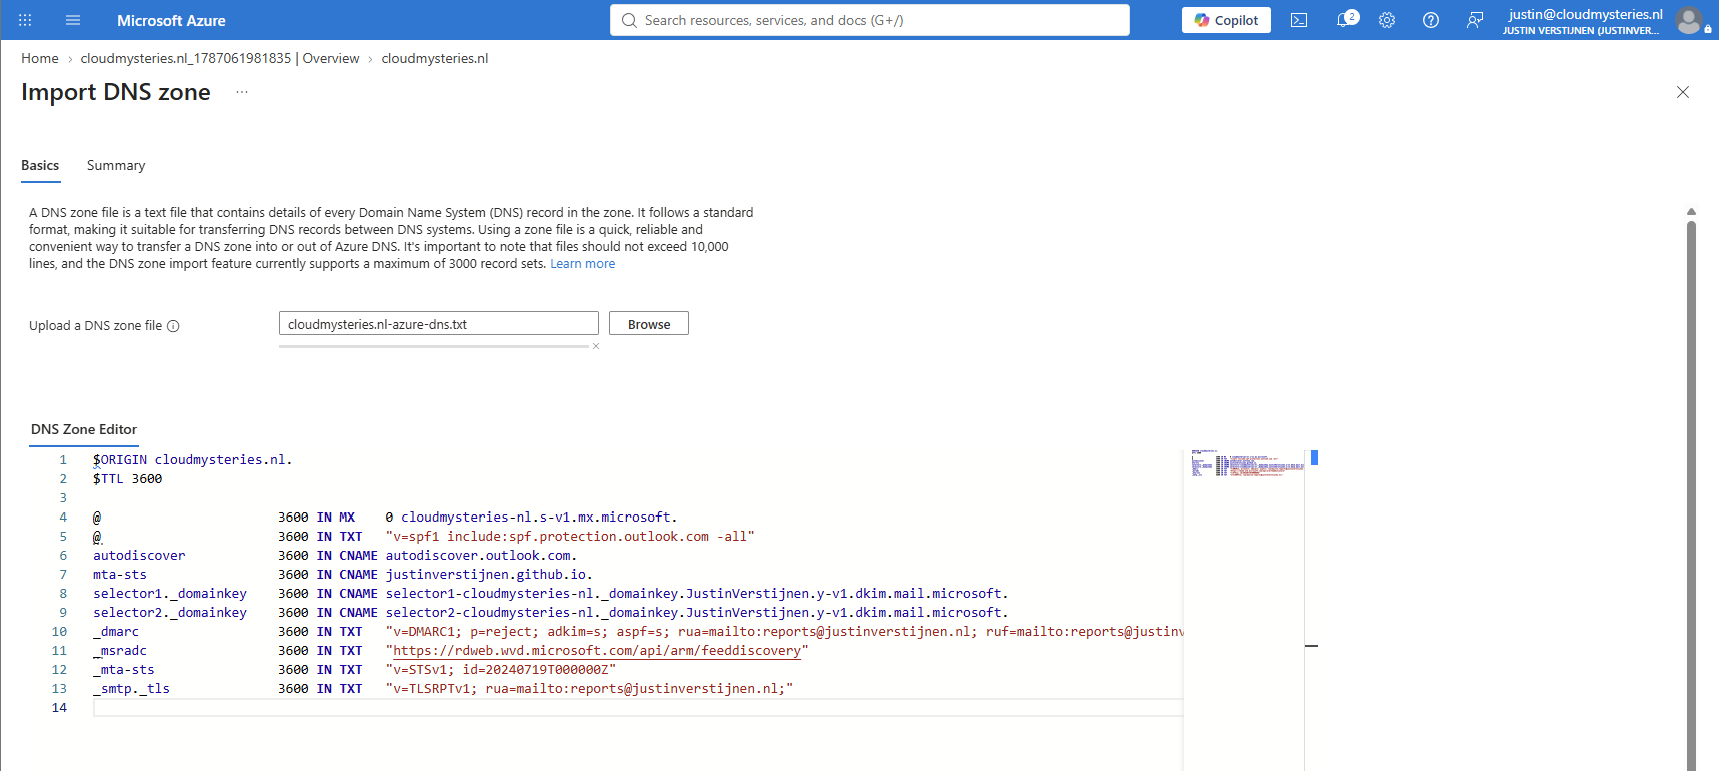The width and height of the screenshot is (1719, 771).
Task: Click the _msradc record name
Action: tap(120, 650)
